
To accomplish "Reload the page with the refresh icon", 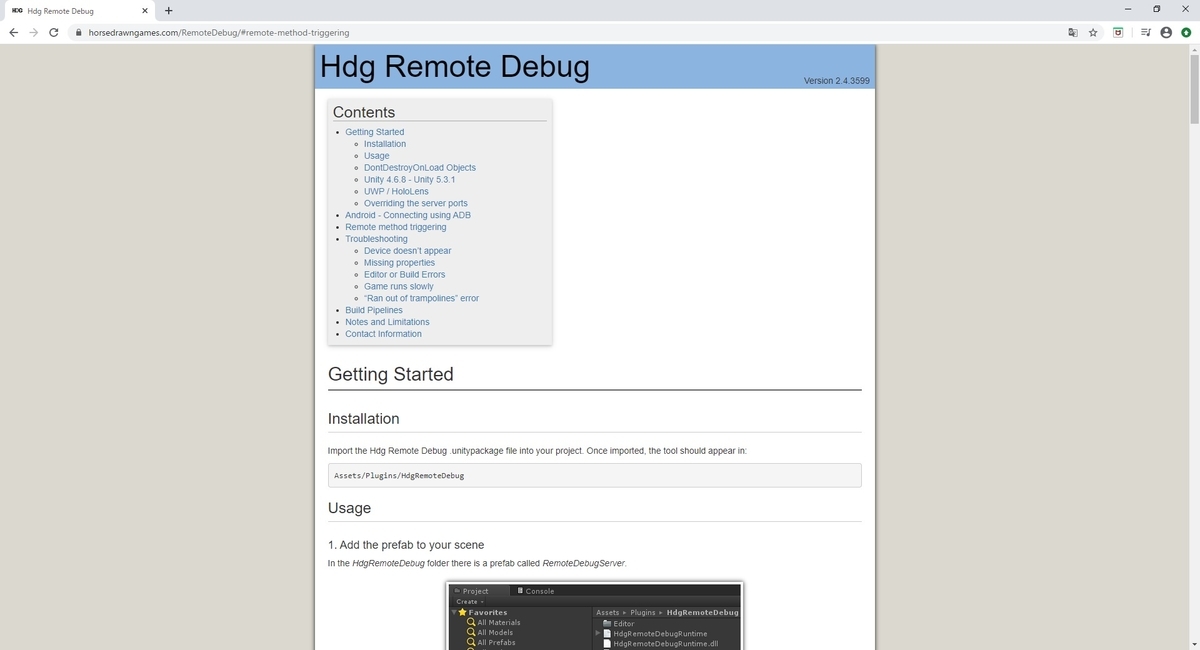I will (55, 32).
